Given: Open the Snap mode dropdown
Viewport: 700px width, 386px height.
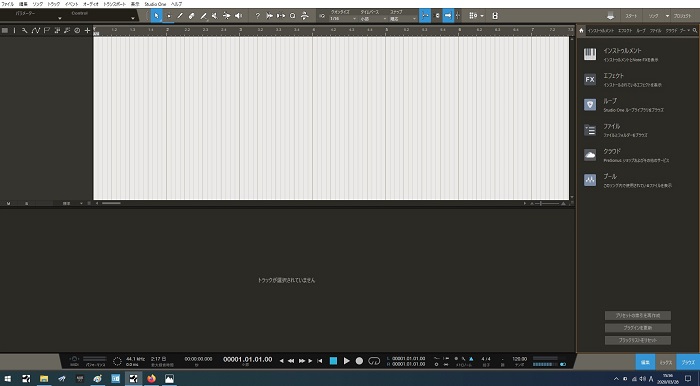Looking at the screenshot, I should pos(403,19).
